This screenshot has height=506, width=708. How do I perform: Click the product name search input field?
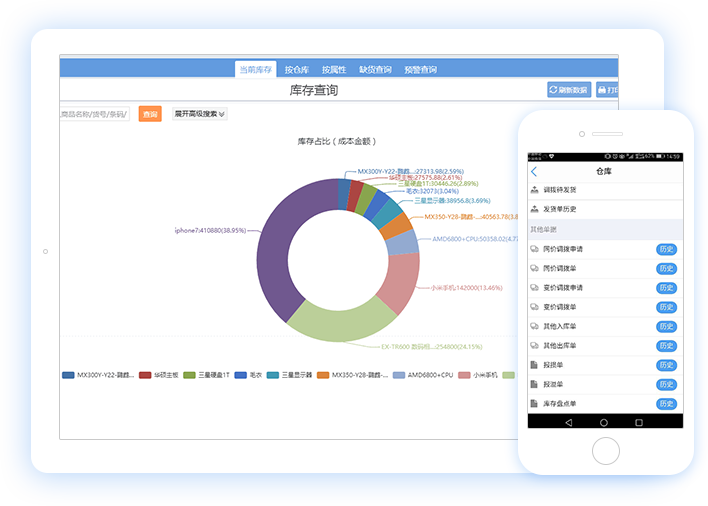(x=94, y=114)
